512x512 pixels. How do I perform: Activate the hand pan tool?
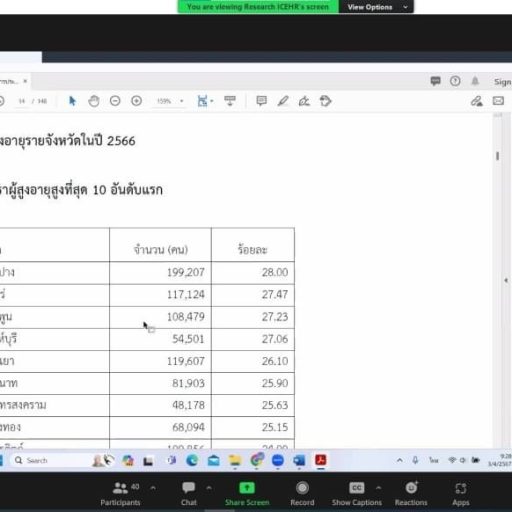pos(94,101)
